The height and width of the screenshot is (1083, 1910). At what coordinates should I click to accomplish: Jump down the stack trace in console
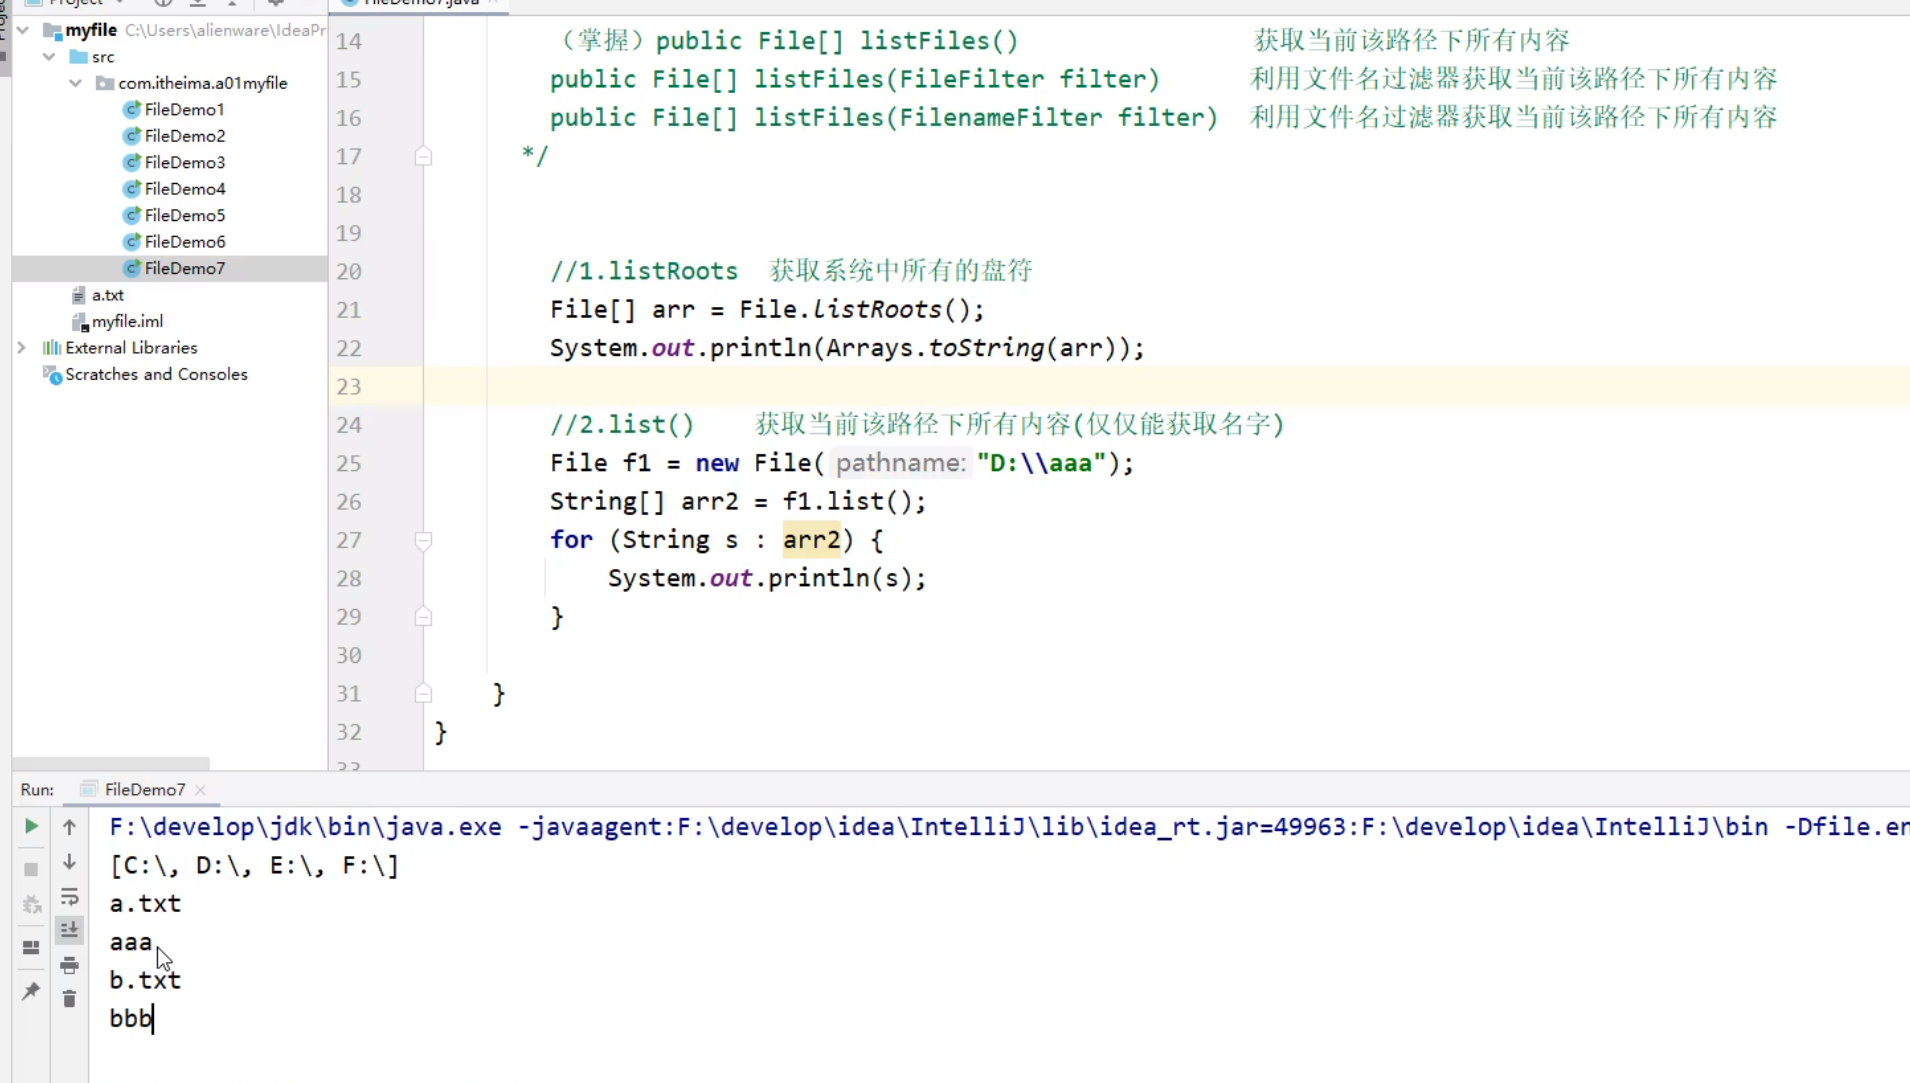click(x=69, y=862)
